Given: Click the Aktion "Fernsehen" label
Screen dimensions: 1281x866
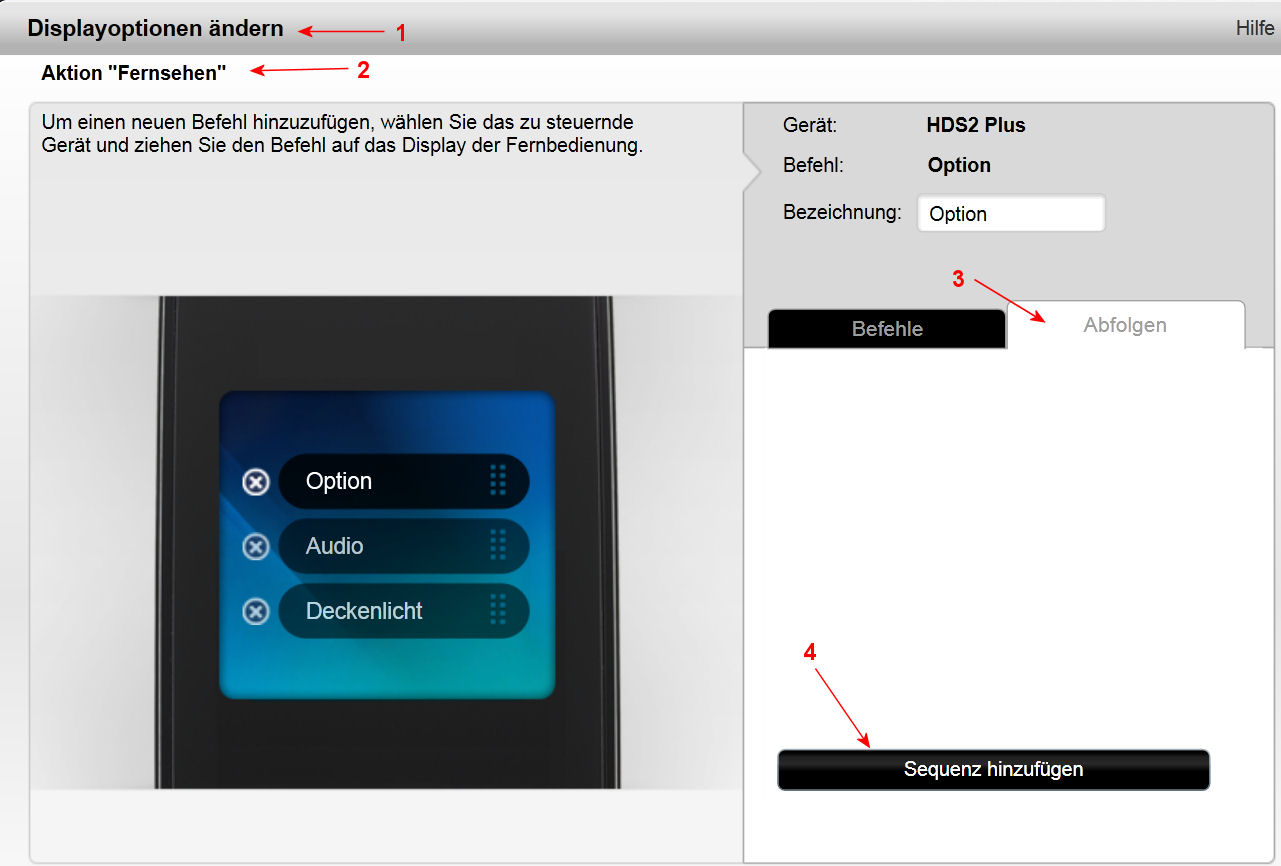Looking at the screenshot, I should 134,73.
